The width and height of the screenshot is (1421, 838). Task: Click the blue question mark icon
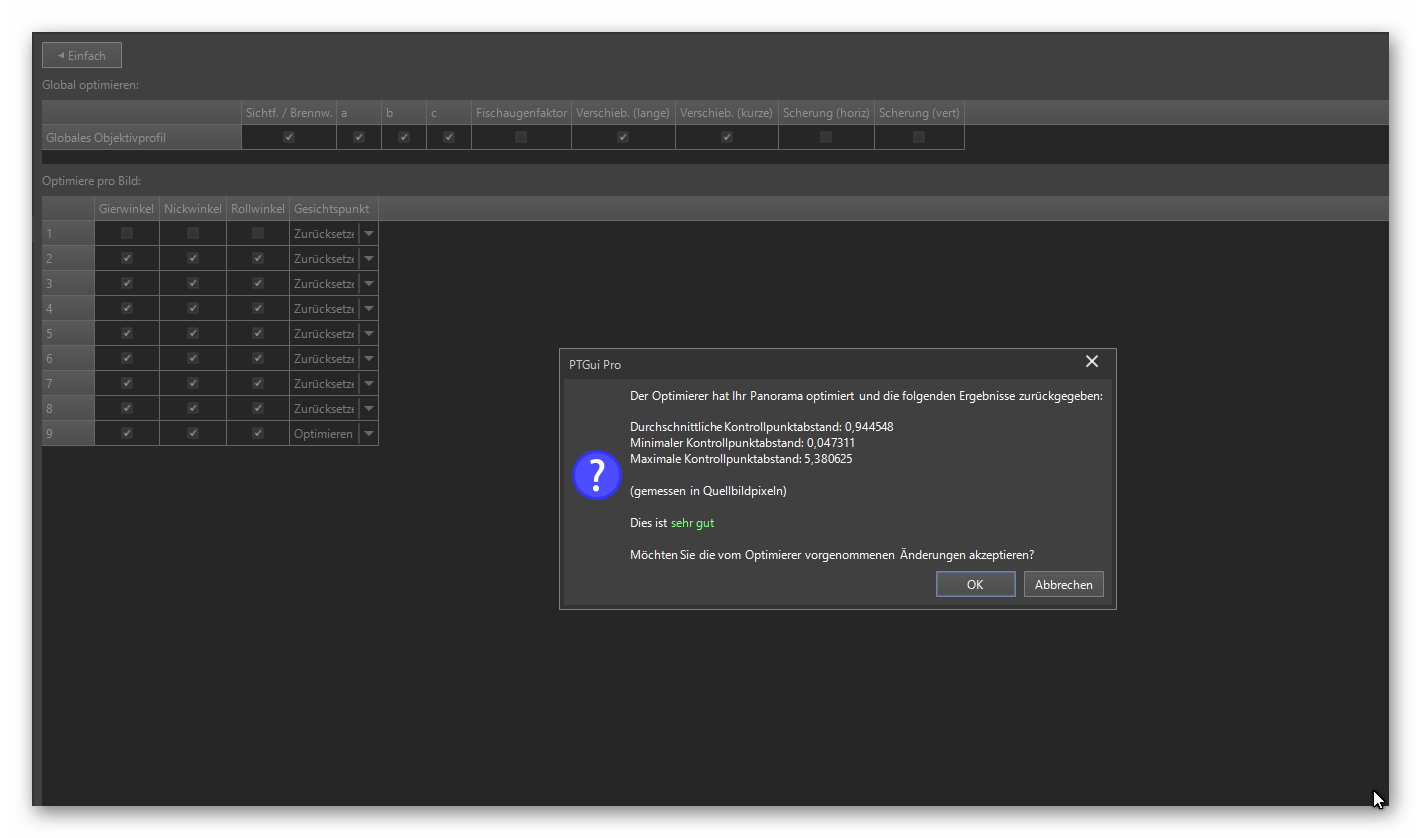[597, 475]
